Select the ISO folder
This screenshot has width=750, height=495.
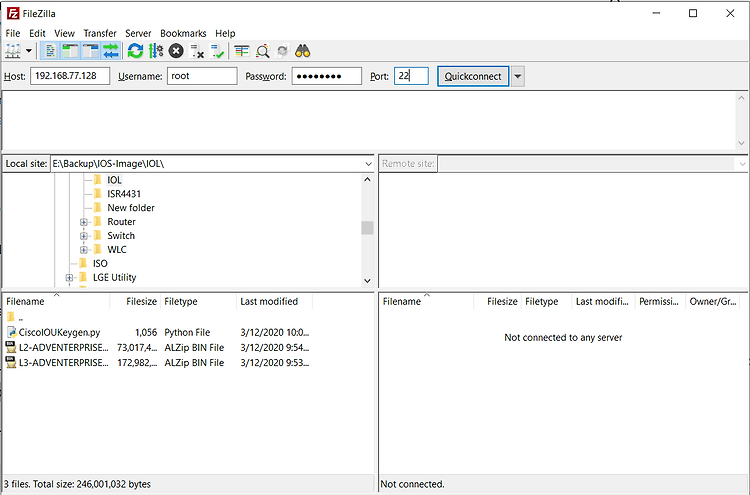[x=100, y=264]
